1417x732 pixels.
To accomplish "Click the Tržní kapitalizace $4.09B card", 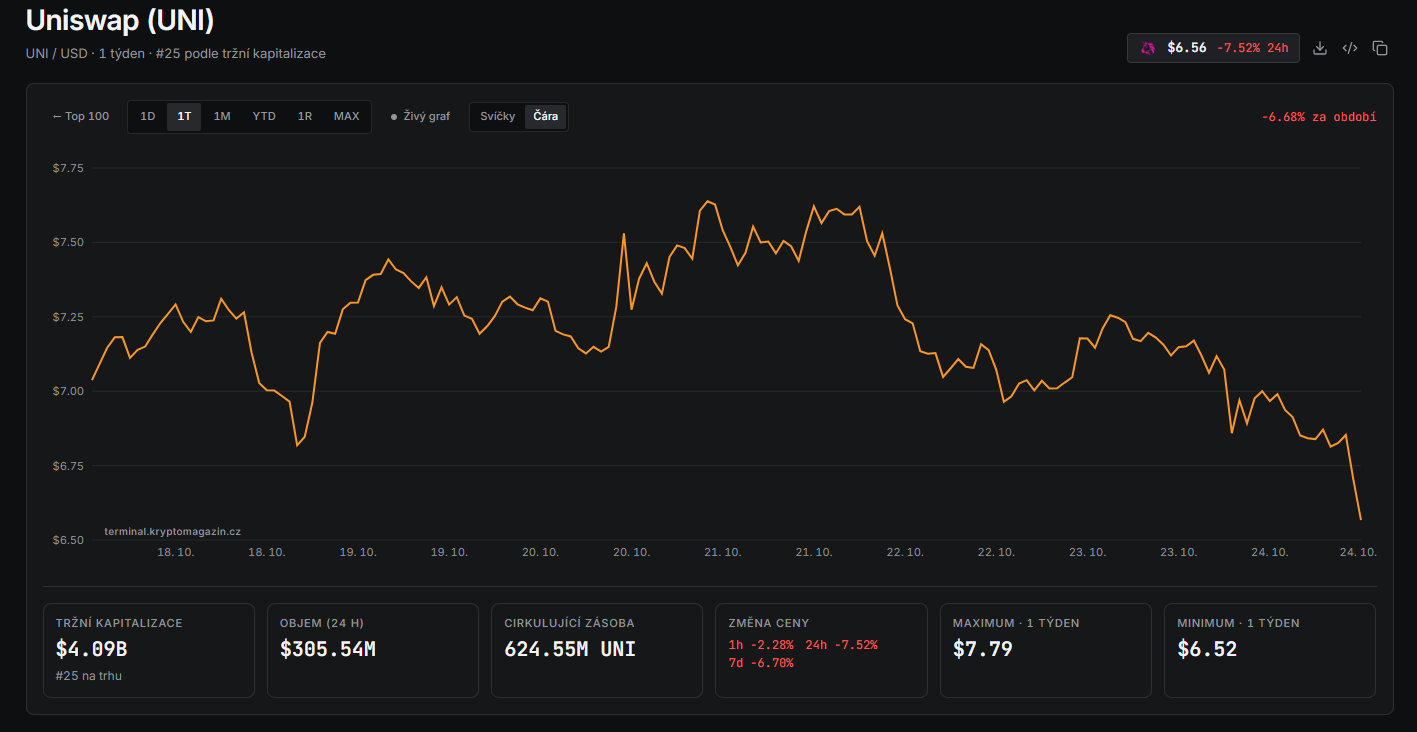I will pyautogui.click(x=149, y=650).
